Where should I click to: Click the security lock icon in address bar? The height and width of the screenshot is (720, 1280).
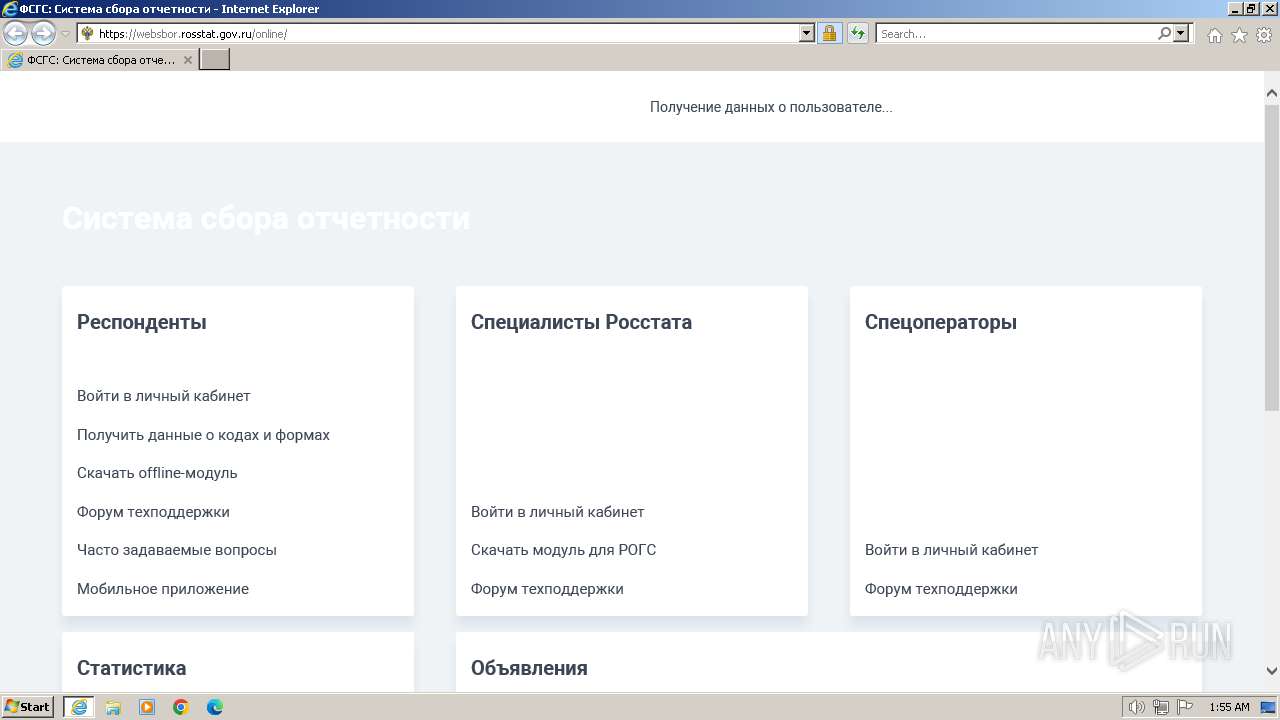click(x=829, y=33)
